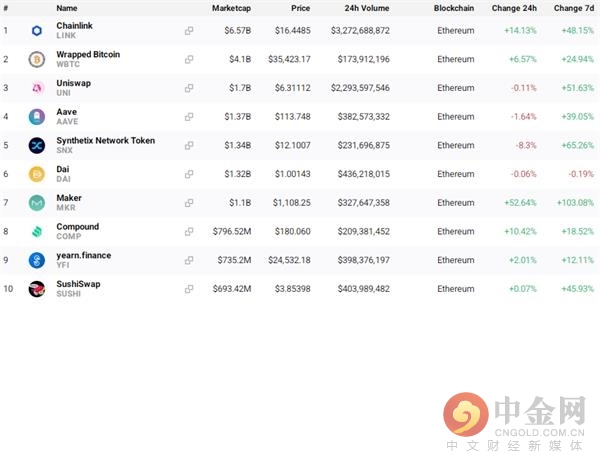Copy address icon in Synthetix row
The image size is (600, 464).
[x=189, y=145]
